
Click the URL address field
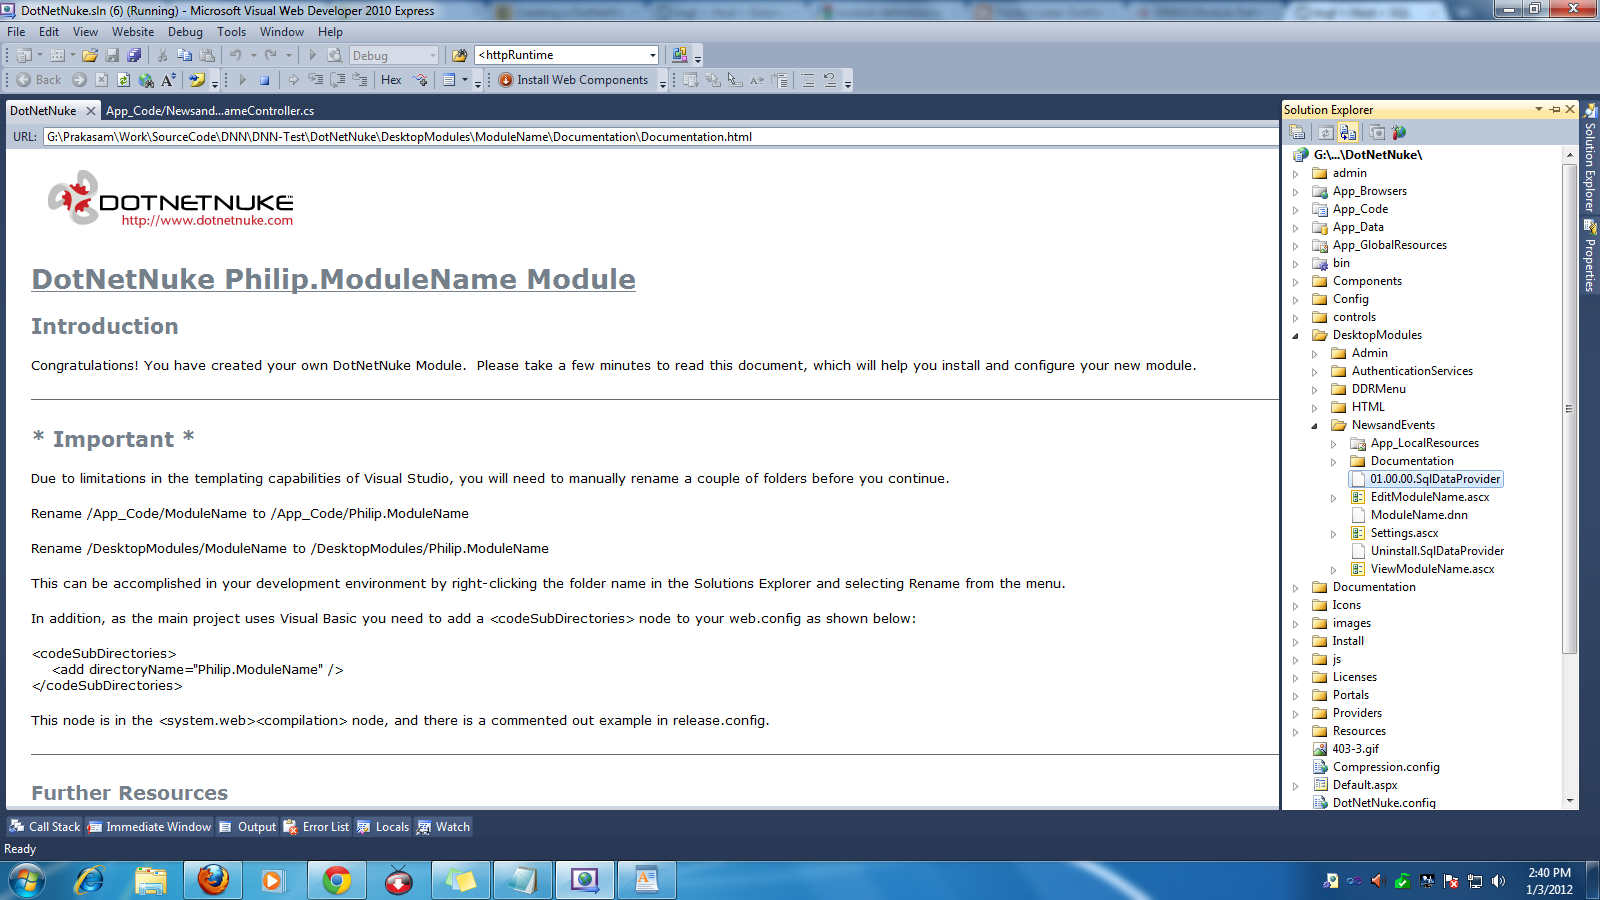click(x=660, y=137)
